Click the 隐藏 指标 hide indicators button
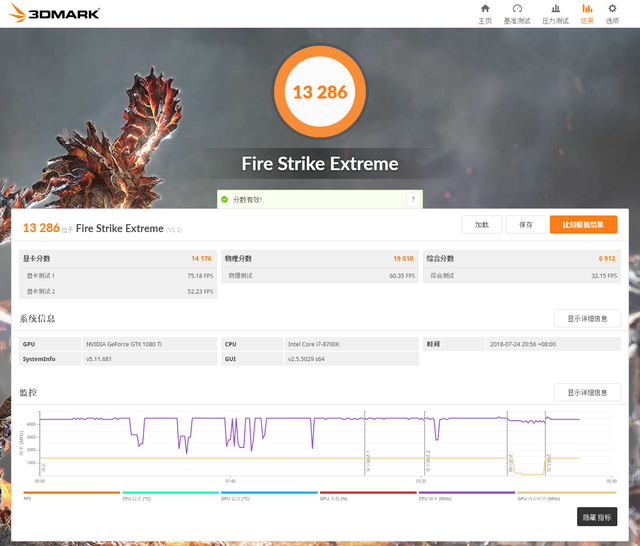 click(597, 517)
